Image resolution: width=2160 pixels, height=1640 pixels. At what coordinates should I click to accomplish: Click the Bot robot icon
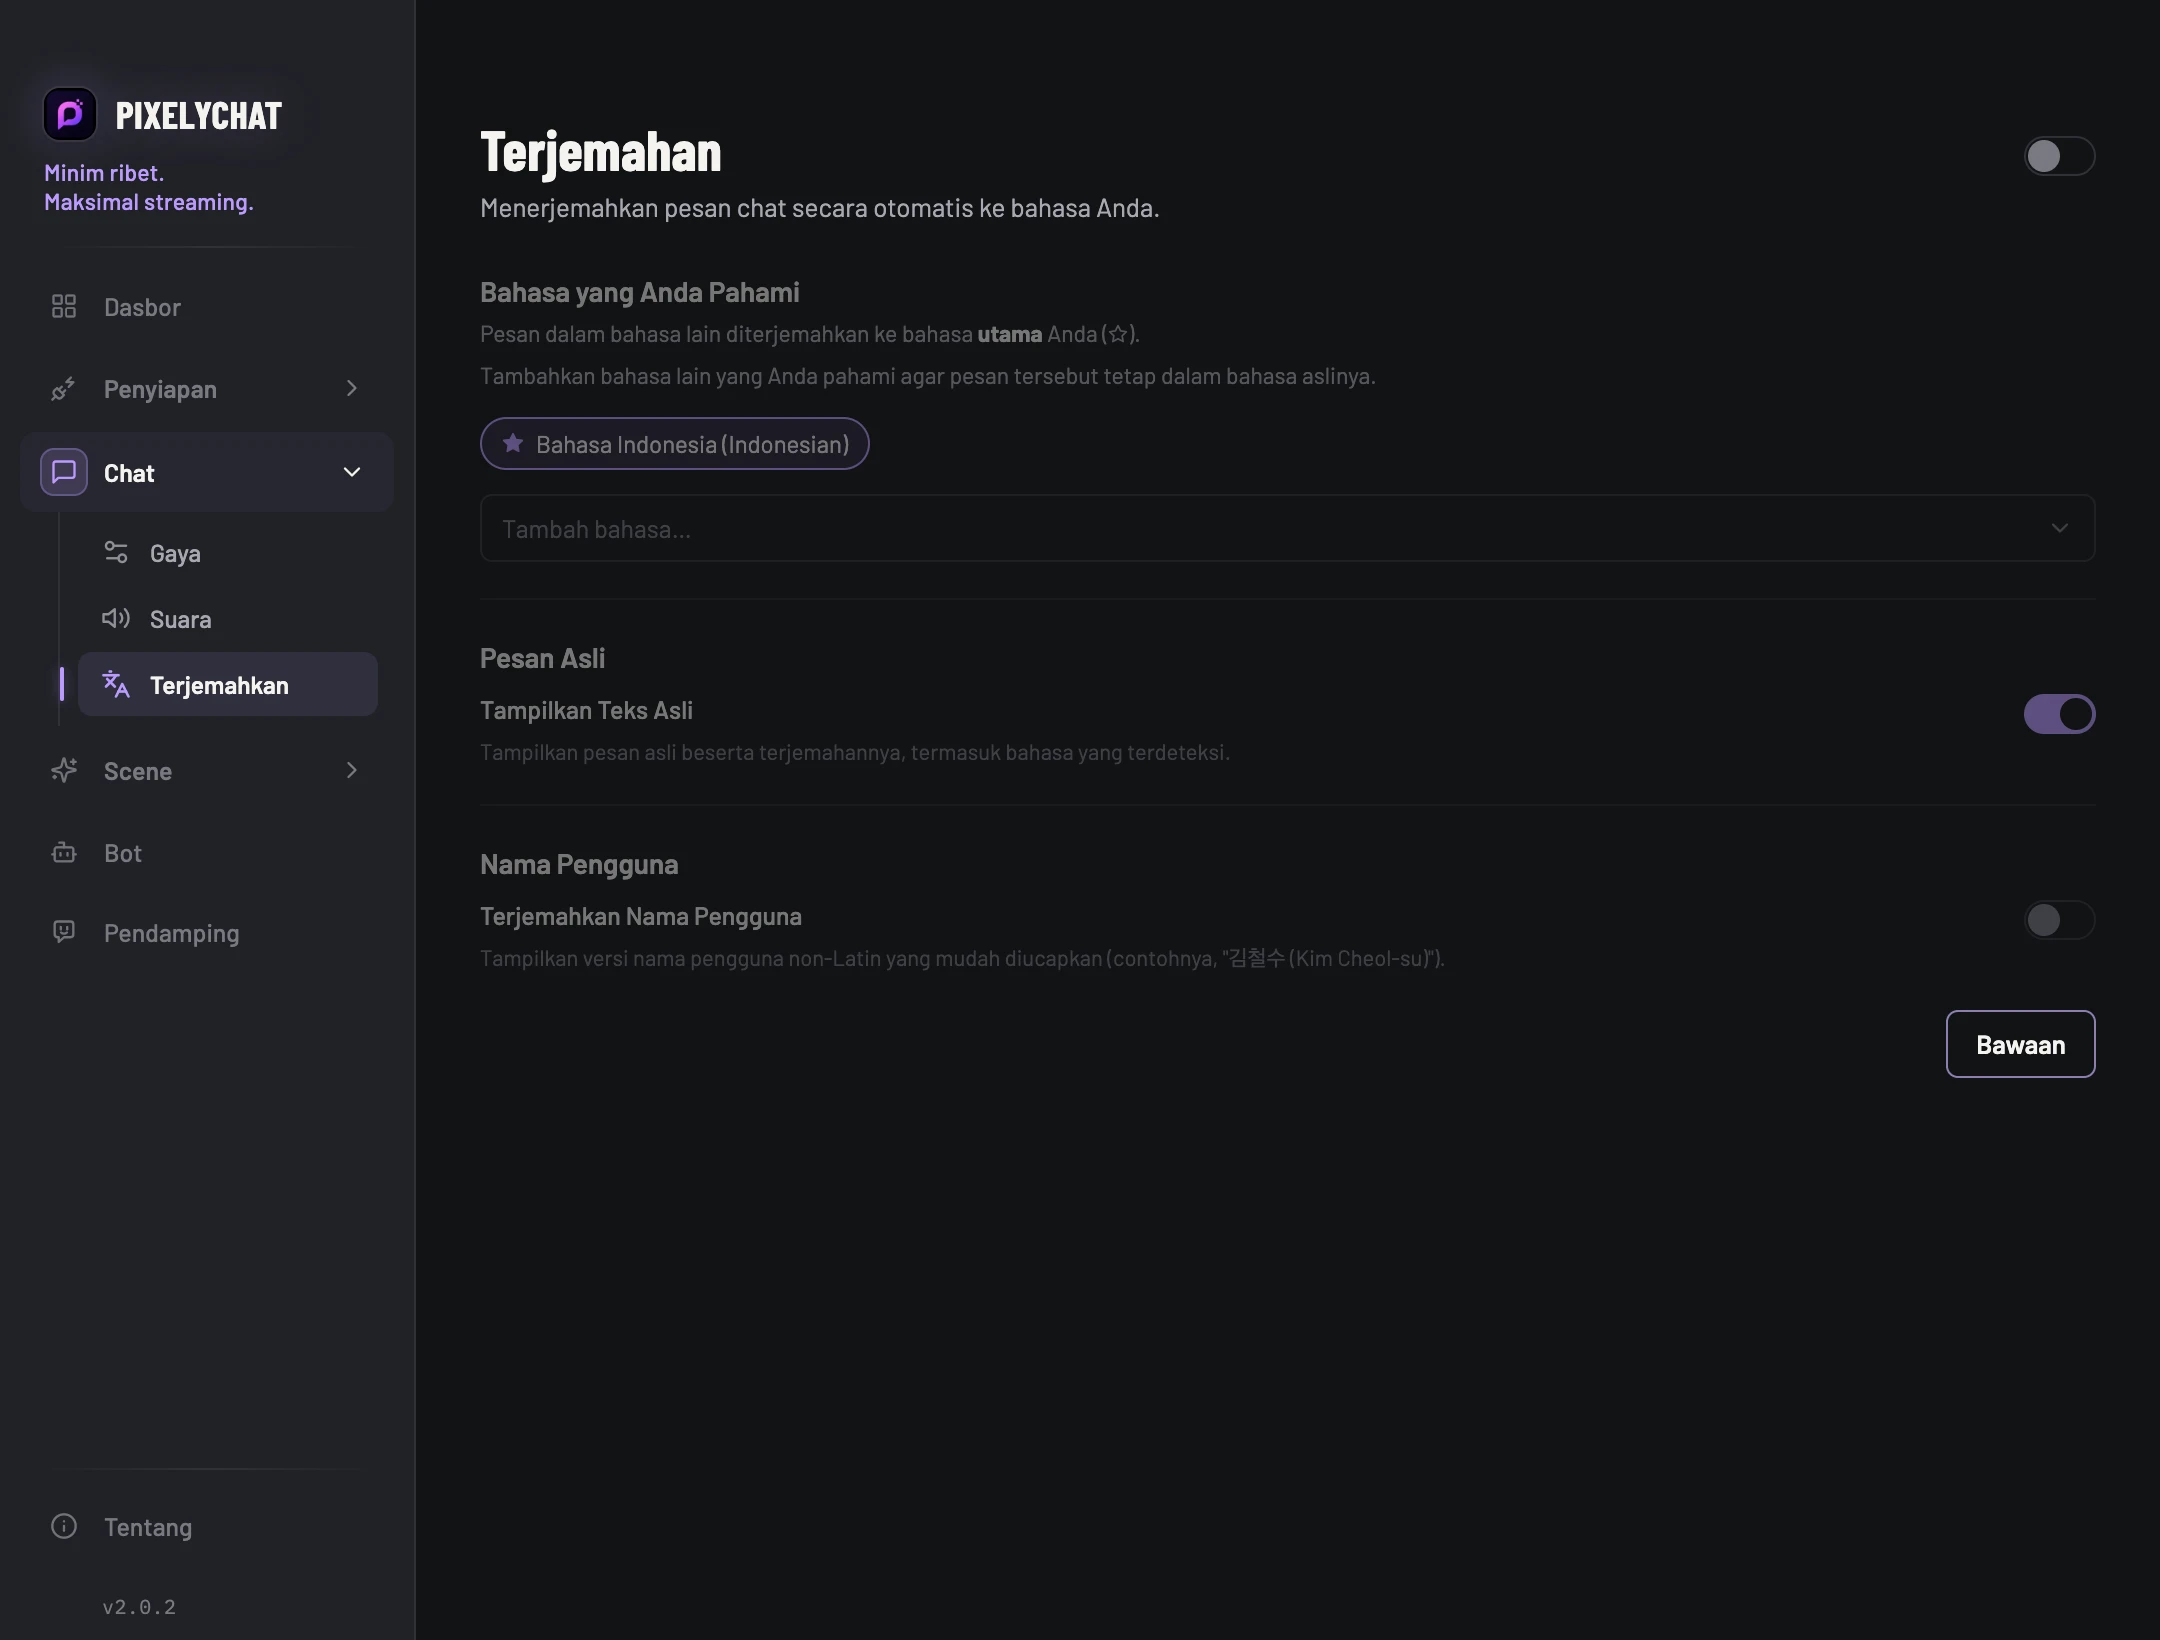(64, 852)
